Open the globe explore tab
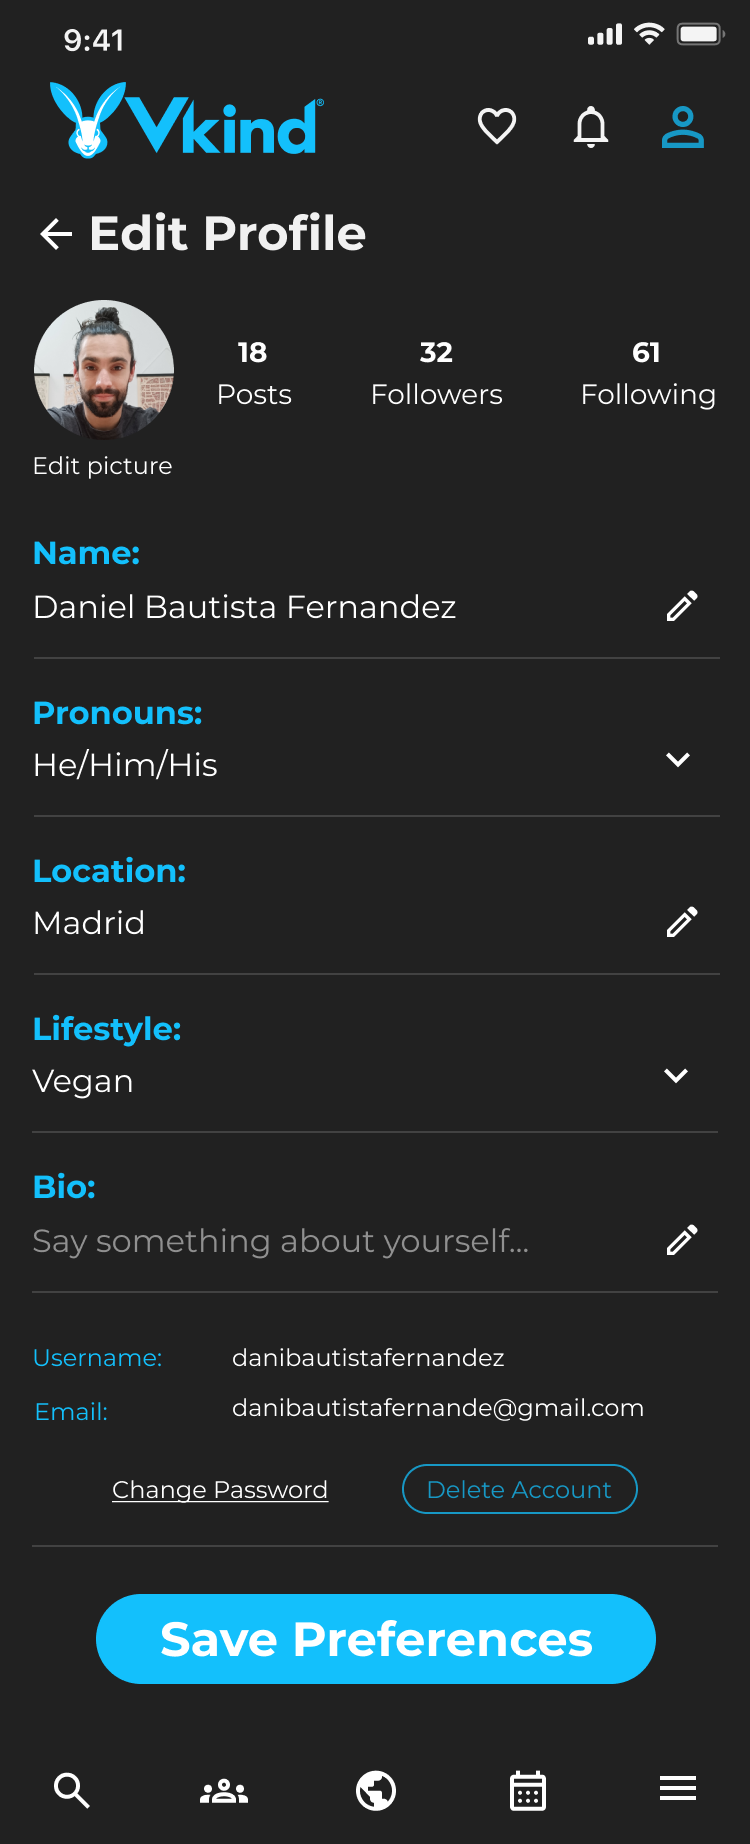The width and height of the screenshot is (750, 1844). click(x=376, y=1790)
